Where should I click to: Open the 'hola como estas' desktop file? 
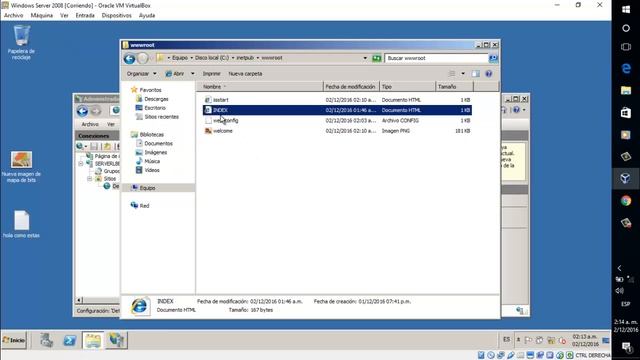point(21,224)
